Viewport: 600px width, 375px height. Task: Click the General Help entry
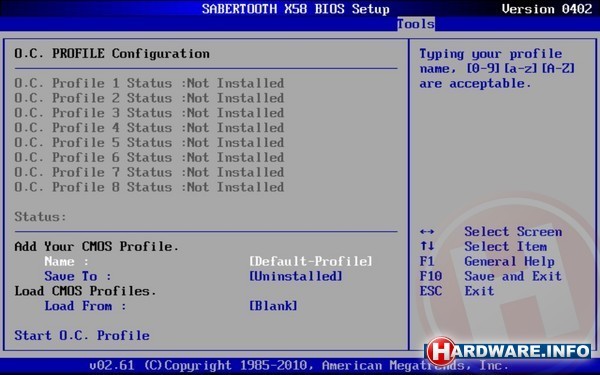(509, 262)
